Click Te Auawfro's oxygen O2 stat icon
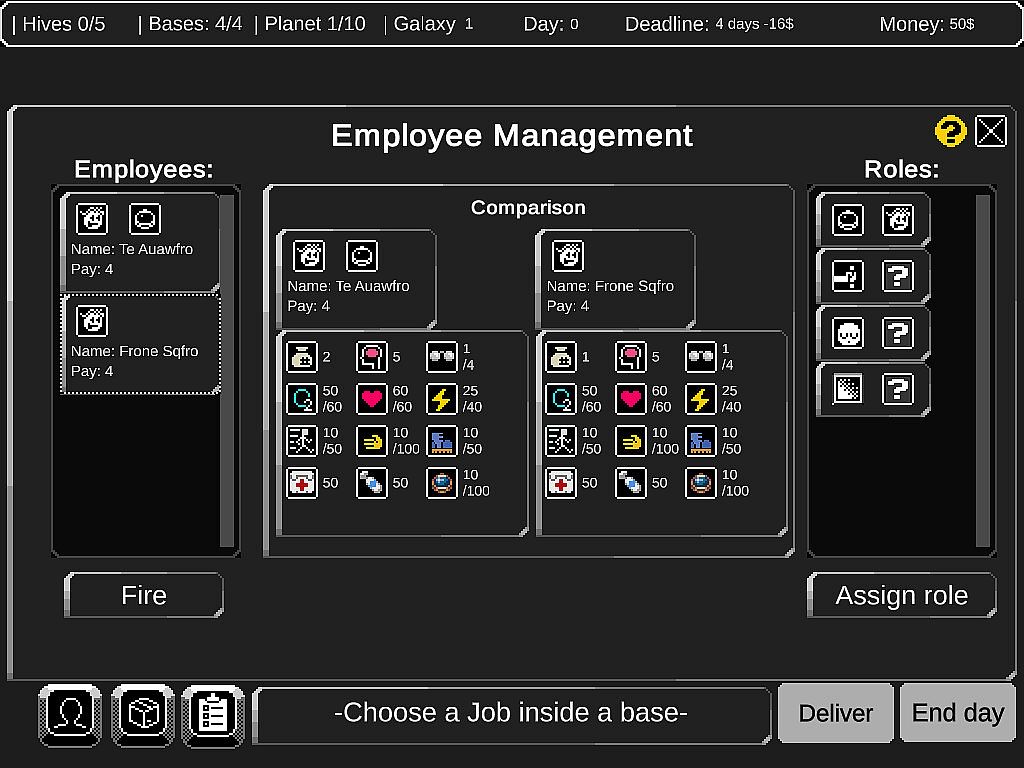The image size is (1024, 768). coord(302,398)
